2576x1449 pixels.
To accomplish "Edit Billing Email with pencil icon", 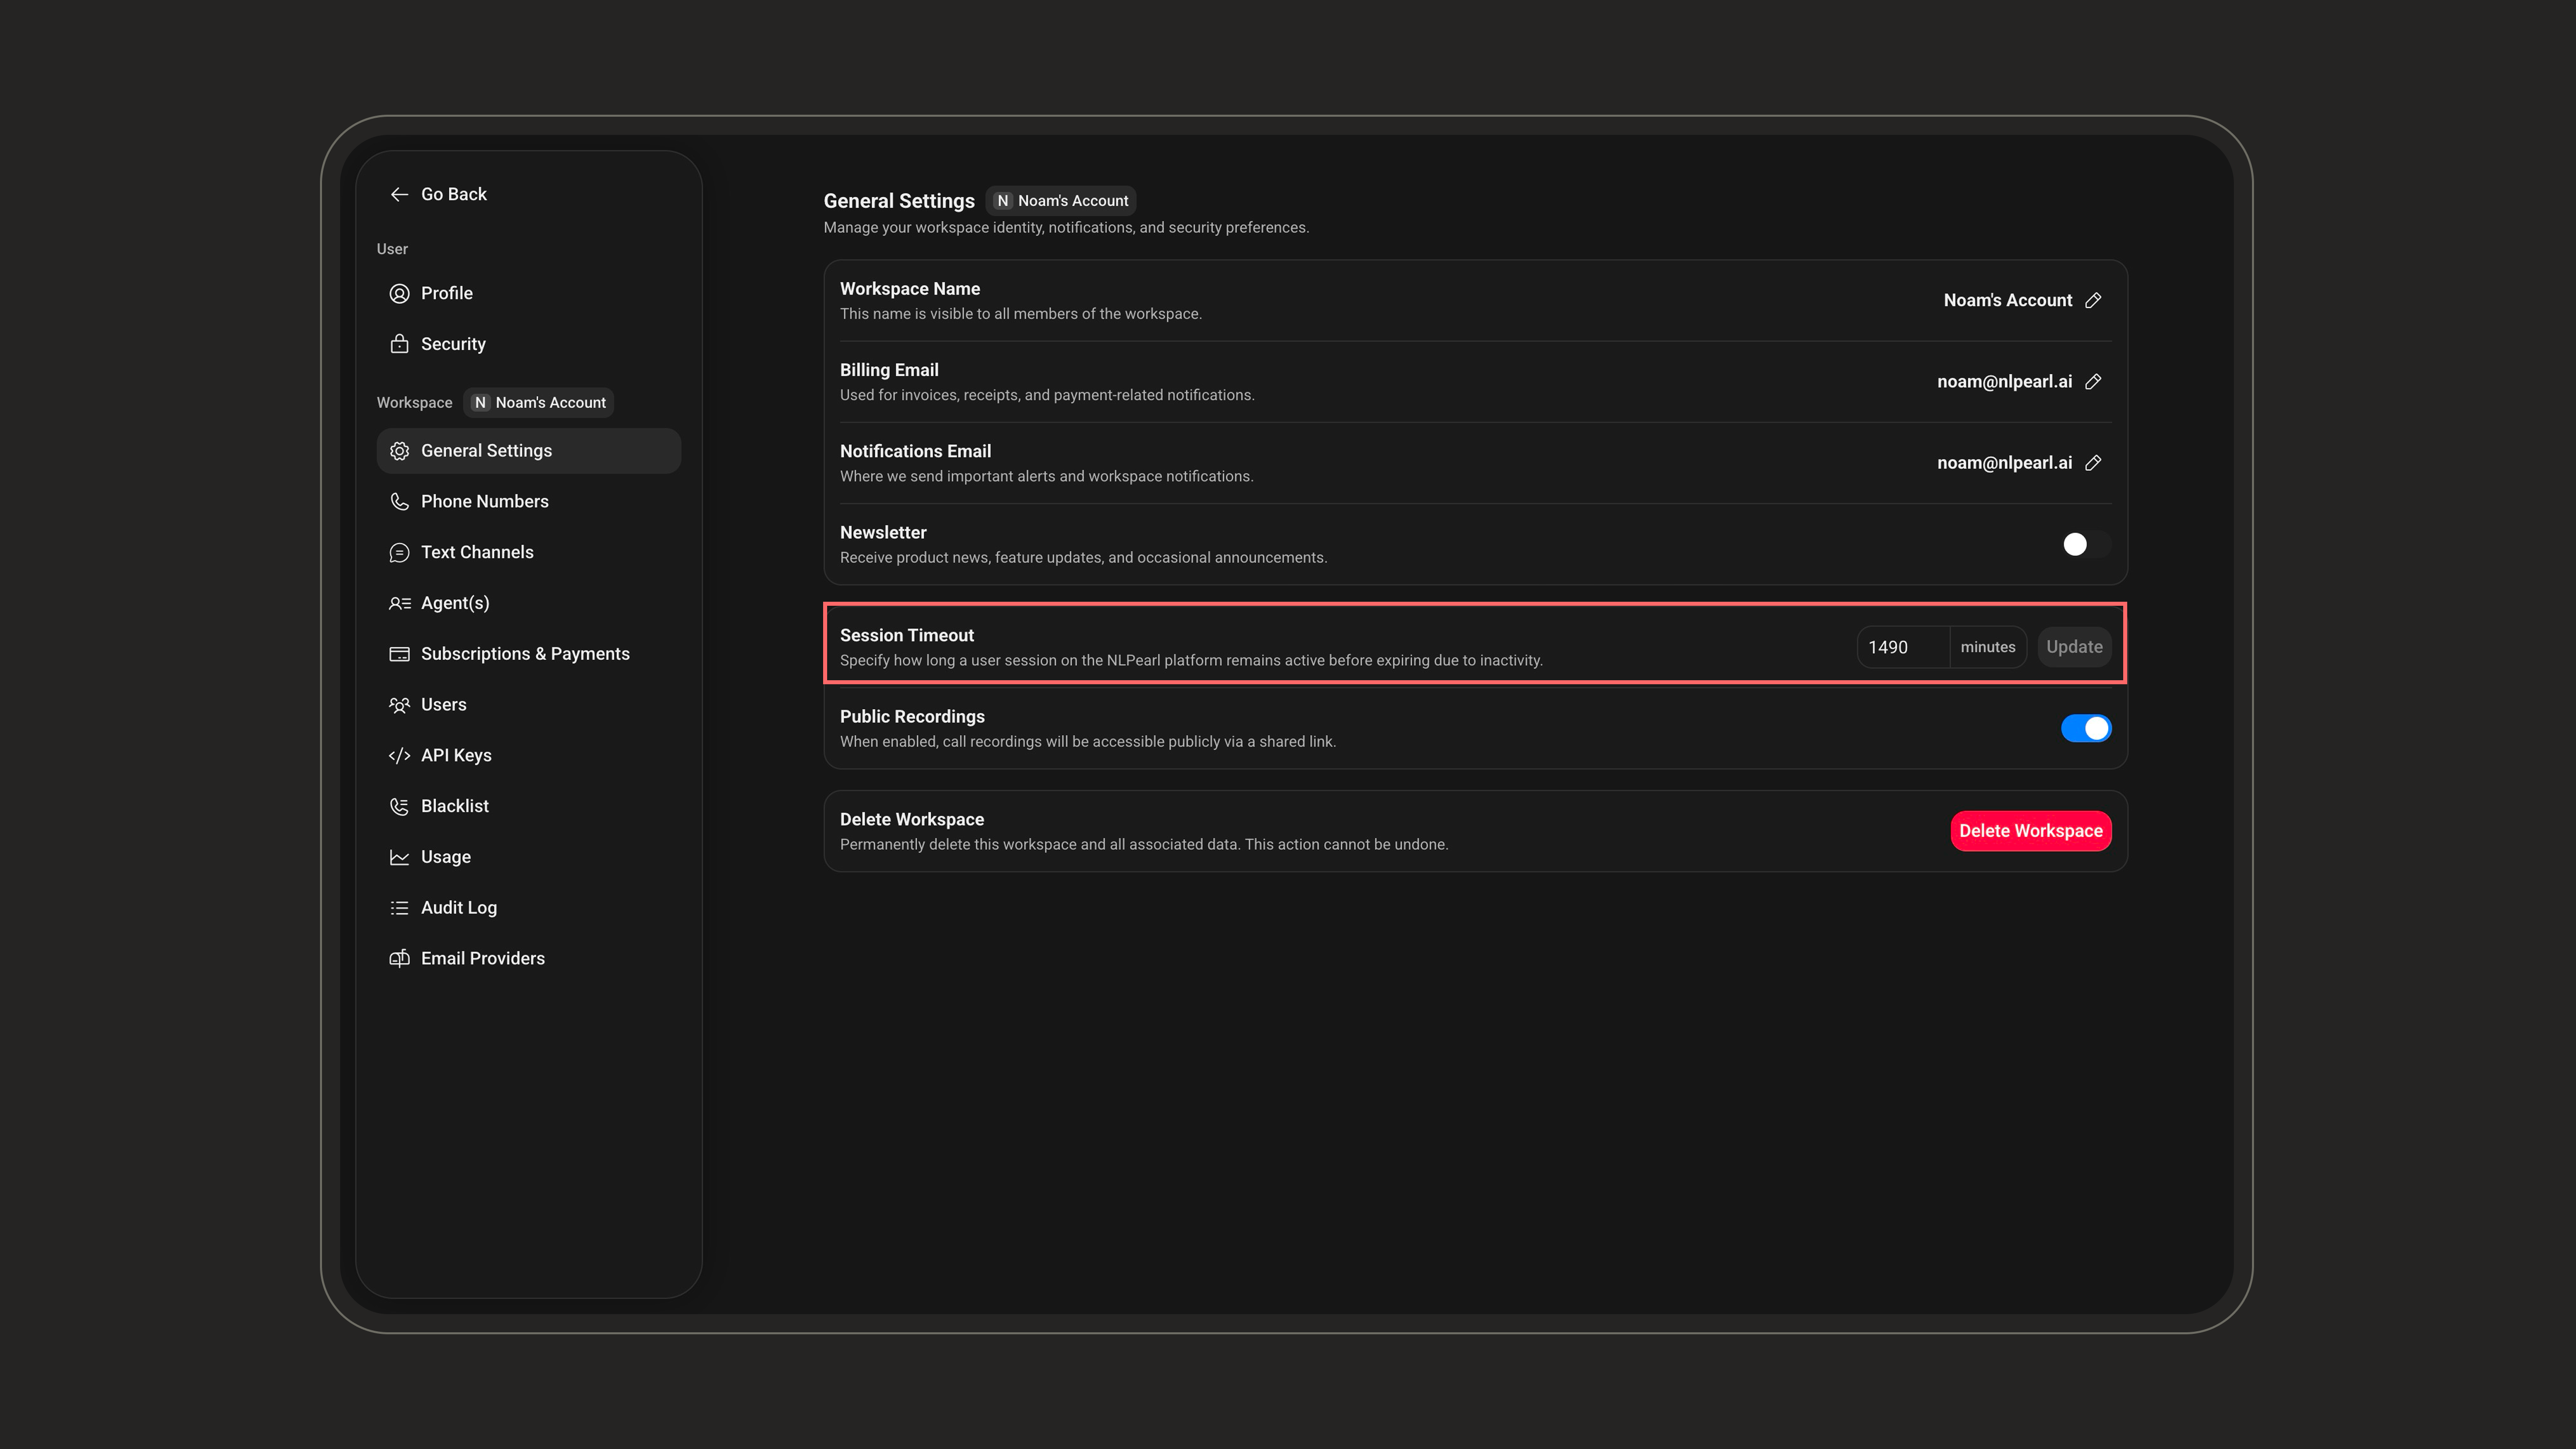I will pyautogui.click(x=2093, y=381).
